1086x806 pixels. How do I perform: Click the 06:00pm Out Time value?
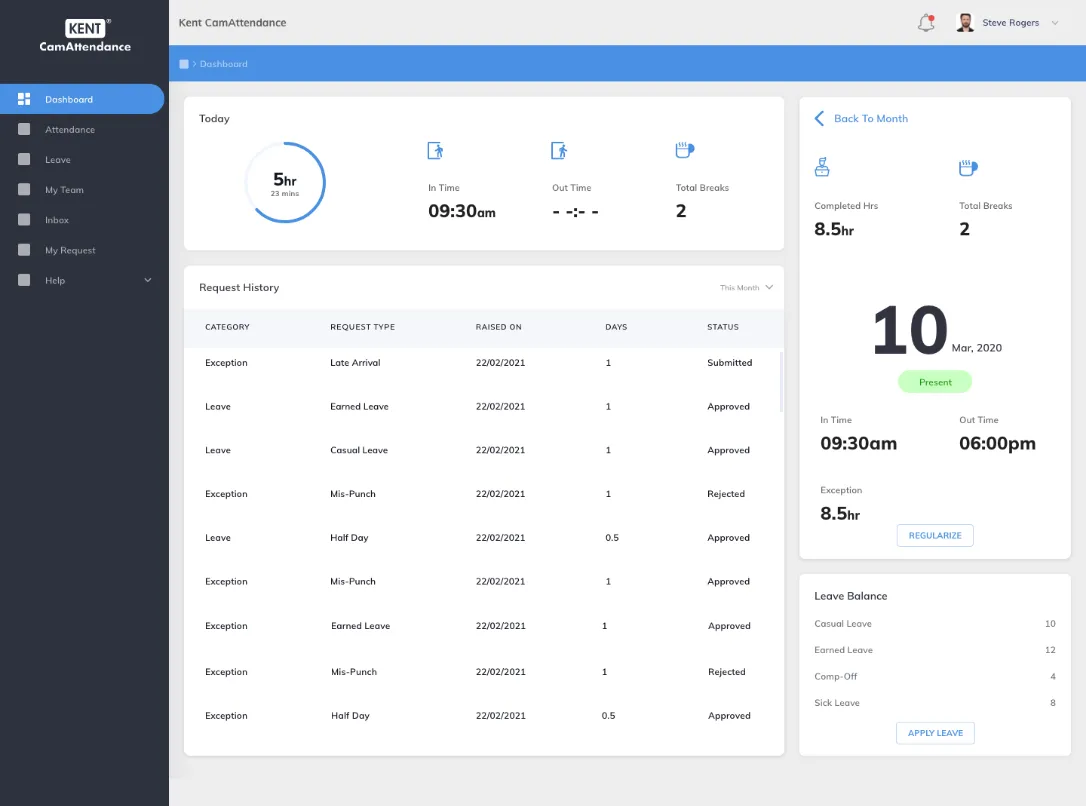(997, 443)
